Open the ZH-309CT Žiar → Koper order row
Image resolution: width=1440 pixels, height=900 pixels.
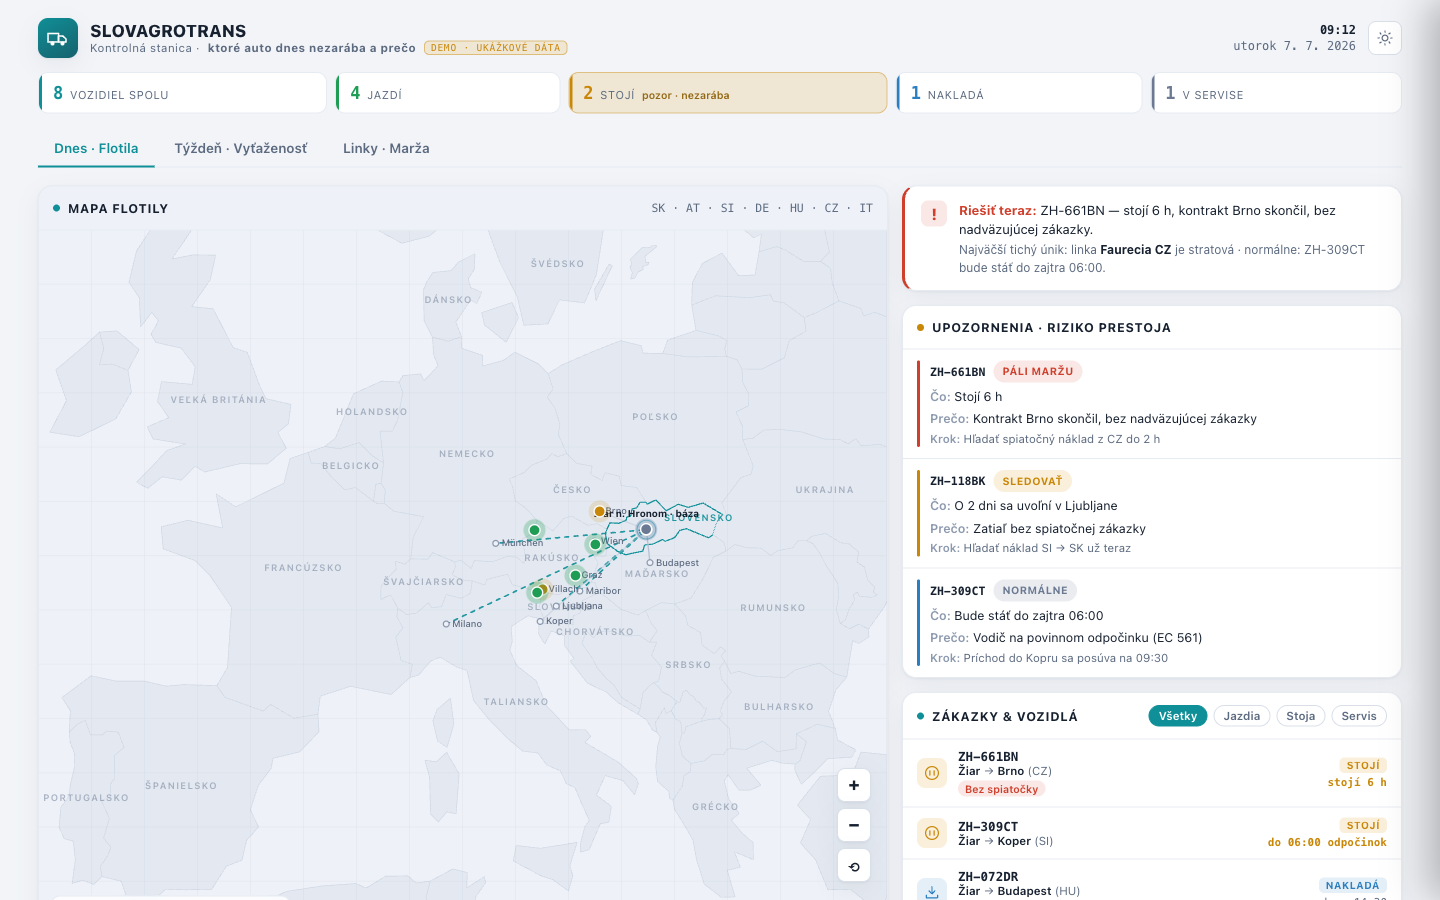pyautogui.click(x=1152, y=833)
